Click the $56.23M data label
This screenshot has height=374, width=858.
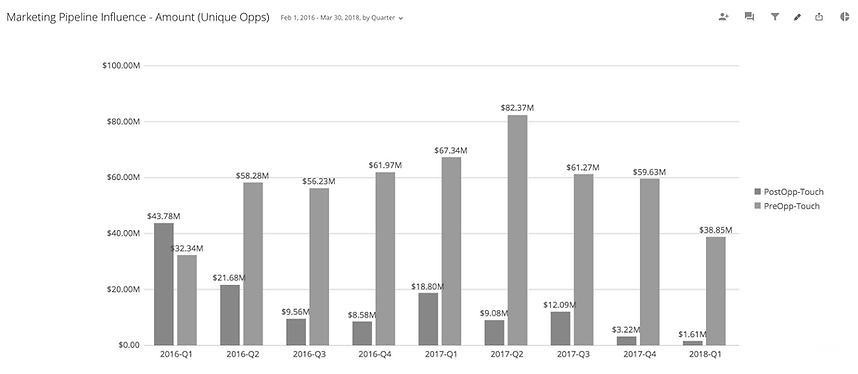pyautogui.click(x=319, y=181)
